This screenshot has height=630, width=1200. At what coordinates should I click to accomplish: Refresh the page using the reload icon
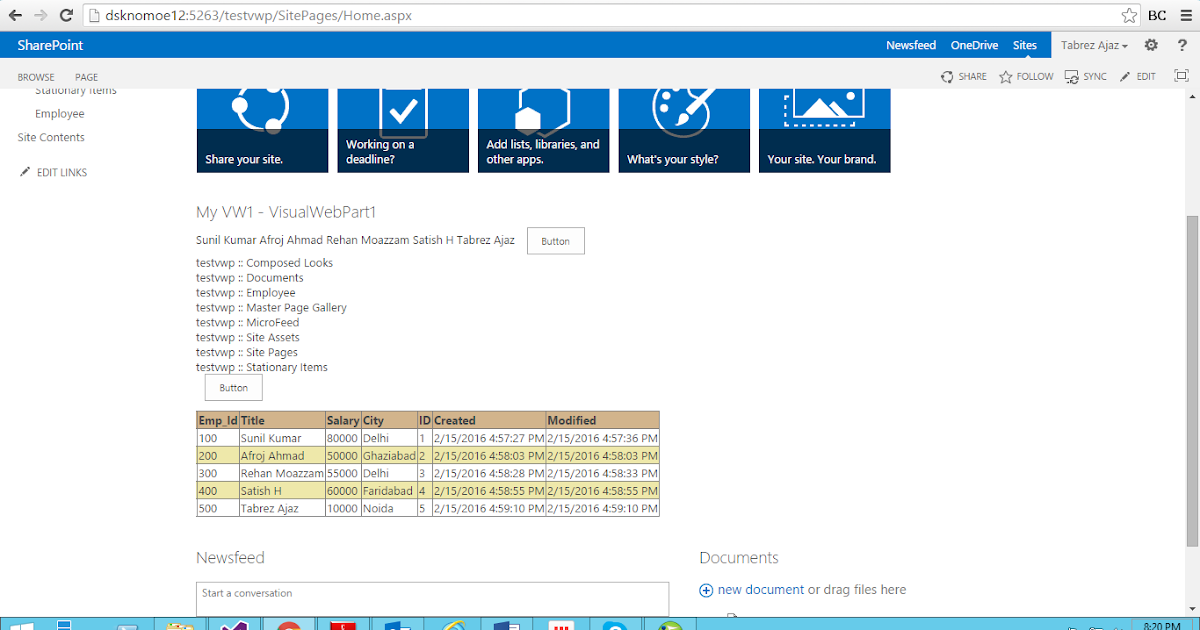[66, 15]
